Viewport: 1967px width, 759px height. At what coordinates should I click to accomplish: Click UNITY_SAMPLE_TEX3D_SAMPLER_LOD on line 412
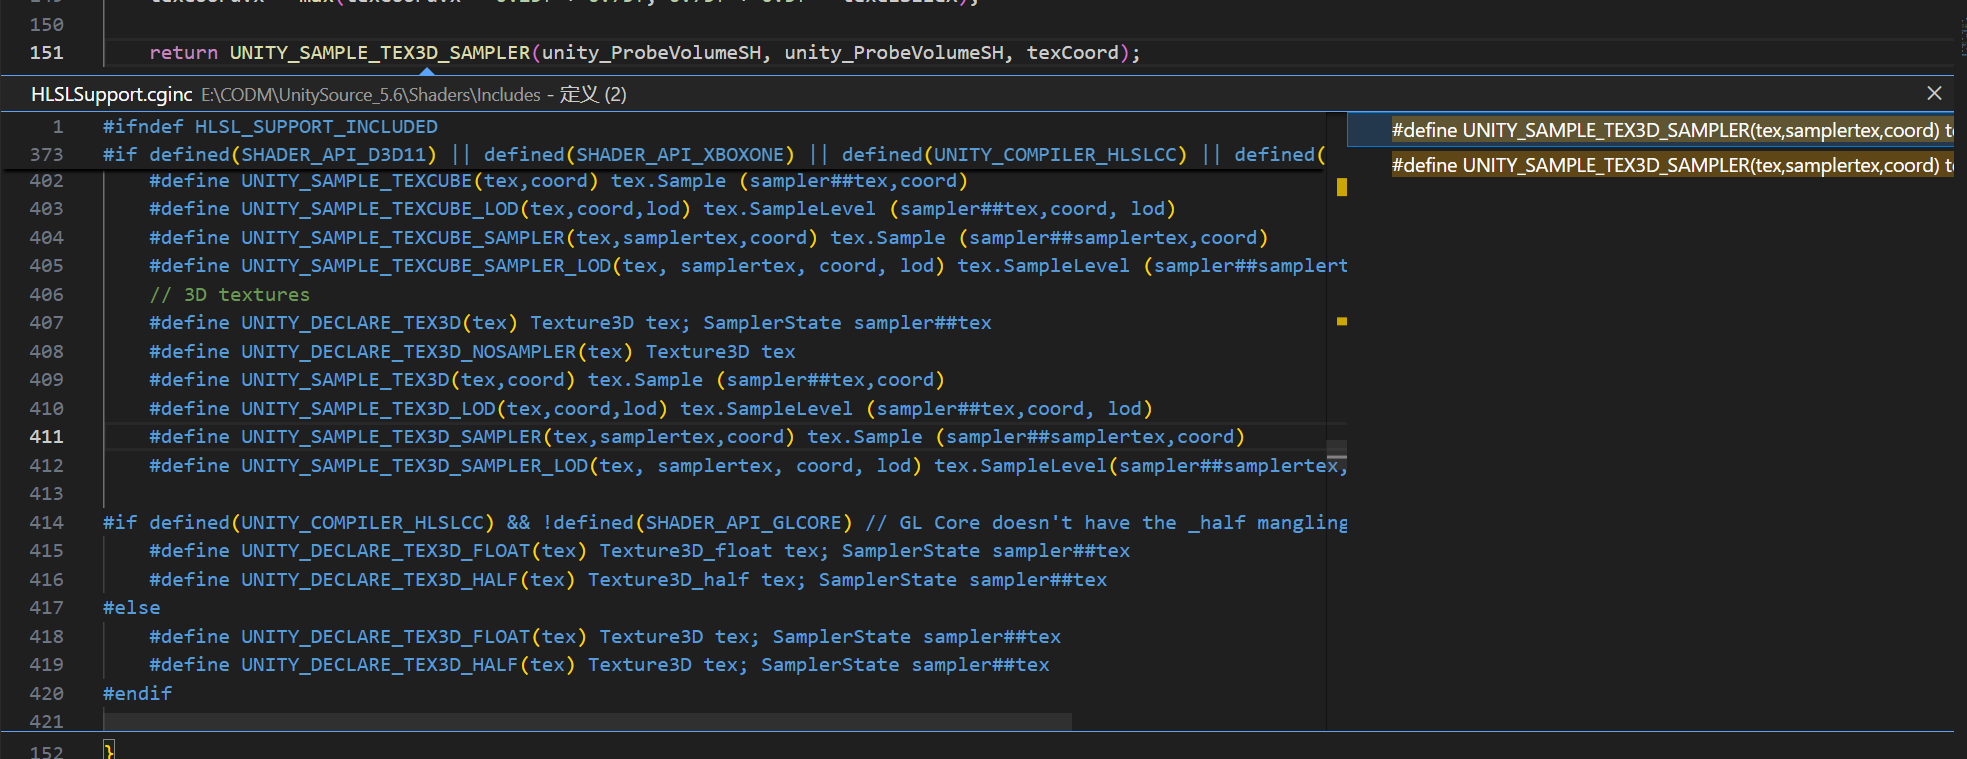coord(414,466)
